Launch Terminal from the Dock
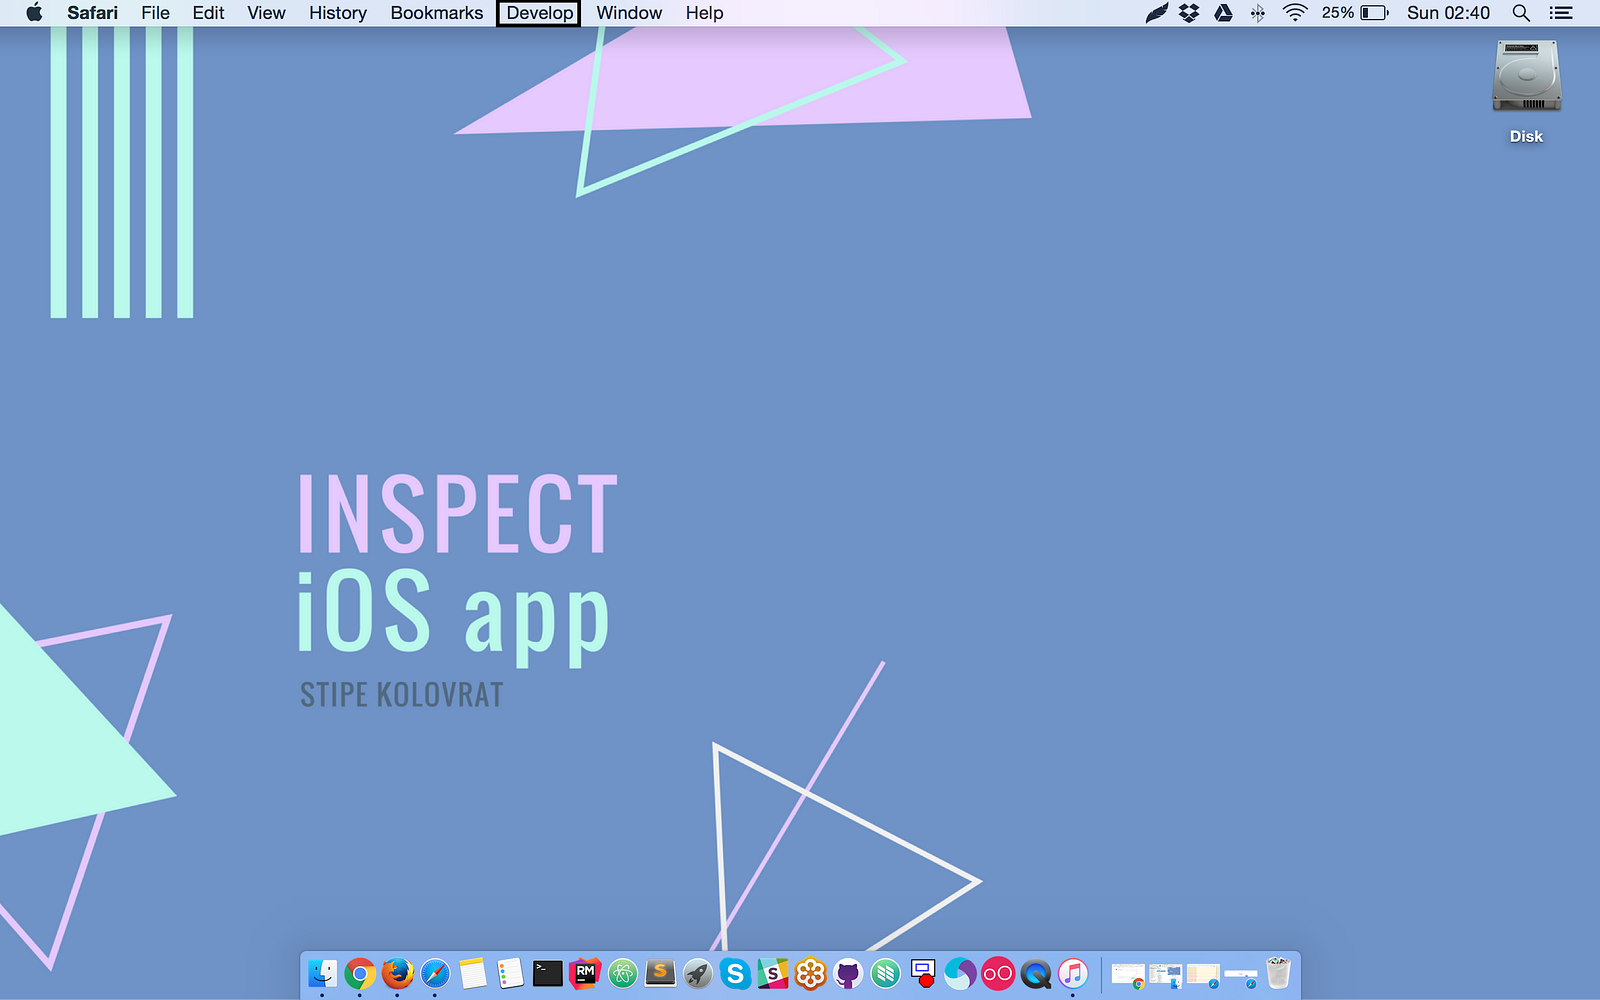1600x1000 pixels. pos(548,973)
